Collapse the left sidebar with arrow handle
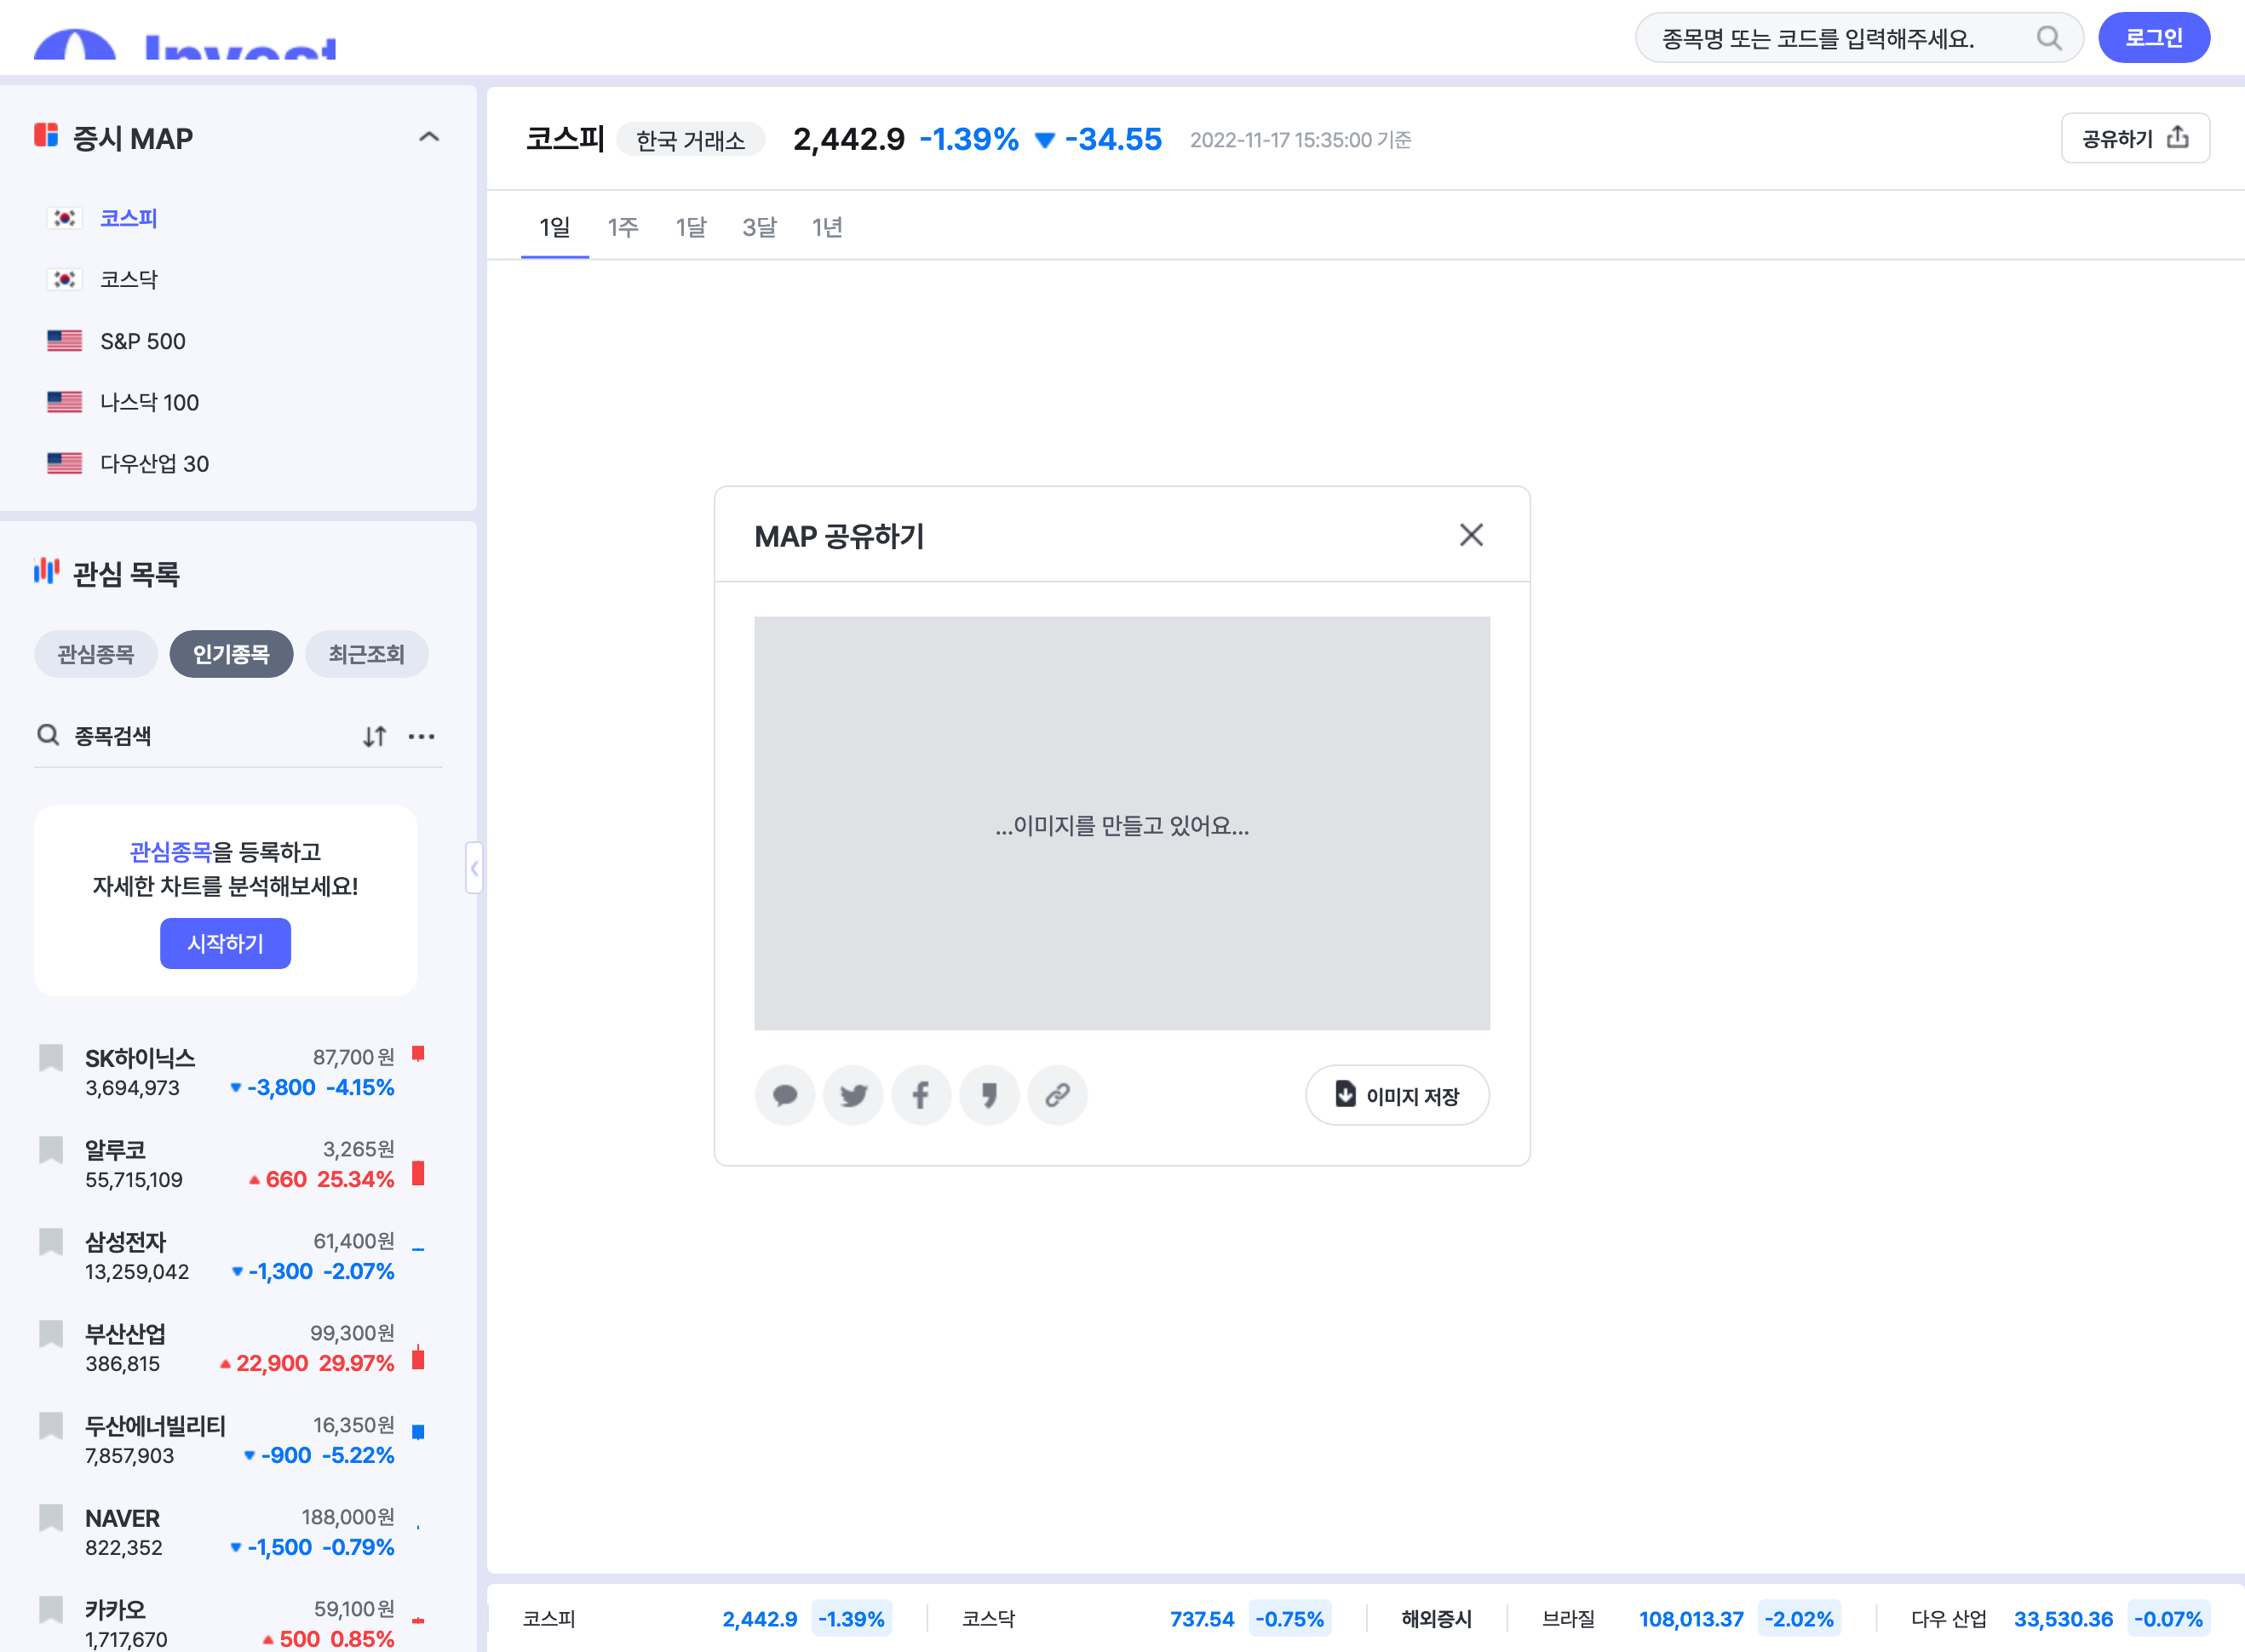Image resolution: width=2245 pixels, height=1652 pixels. (474, 868)
